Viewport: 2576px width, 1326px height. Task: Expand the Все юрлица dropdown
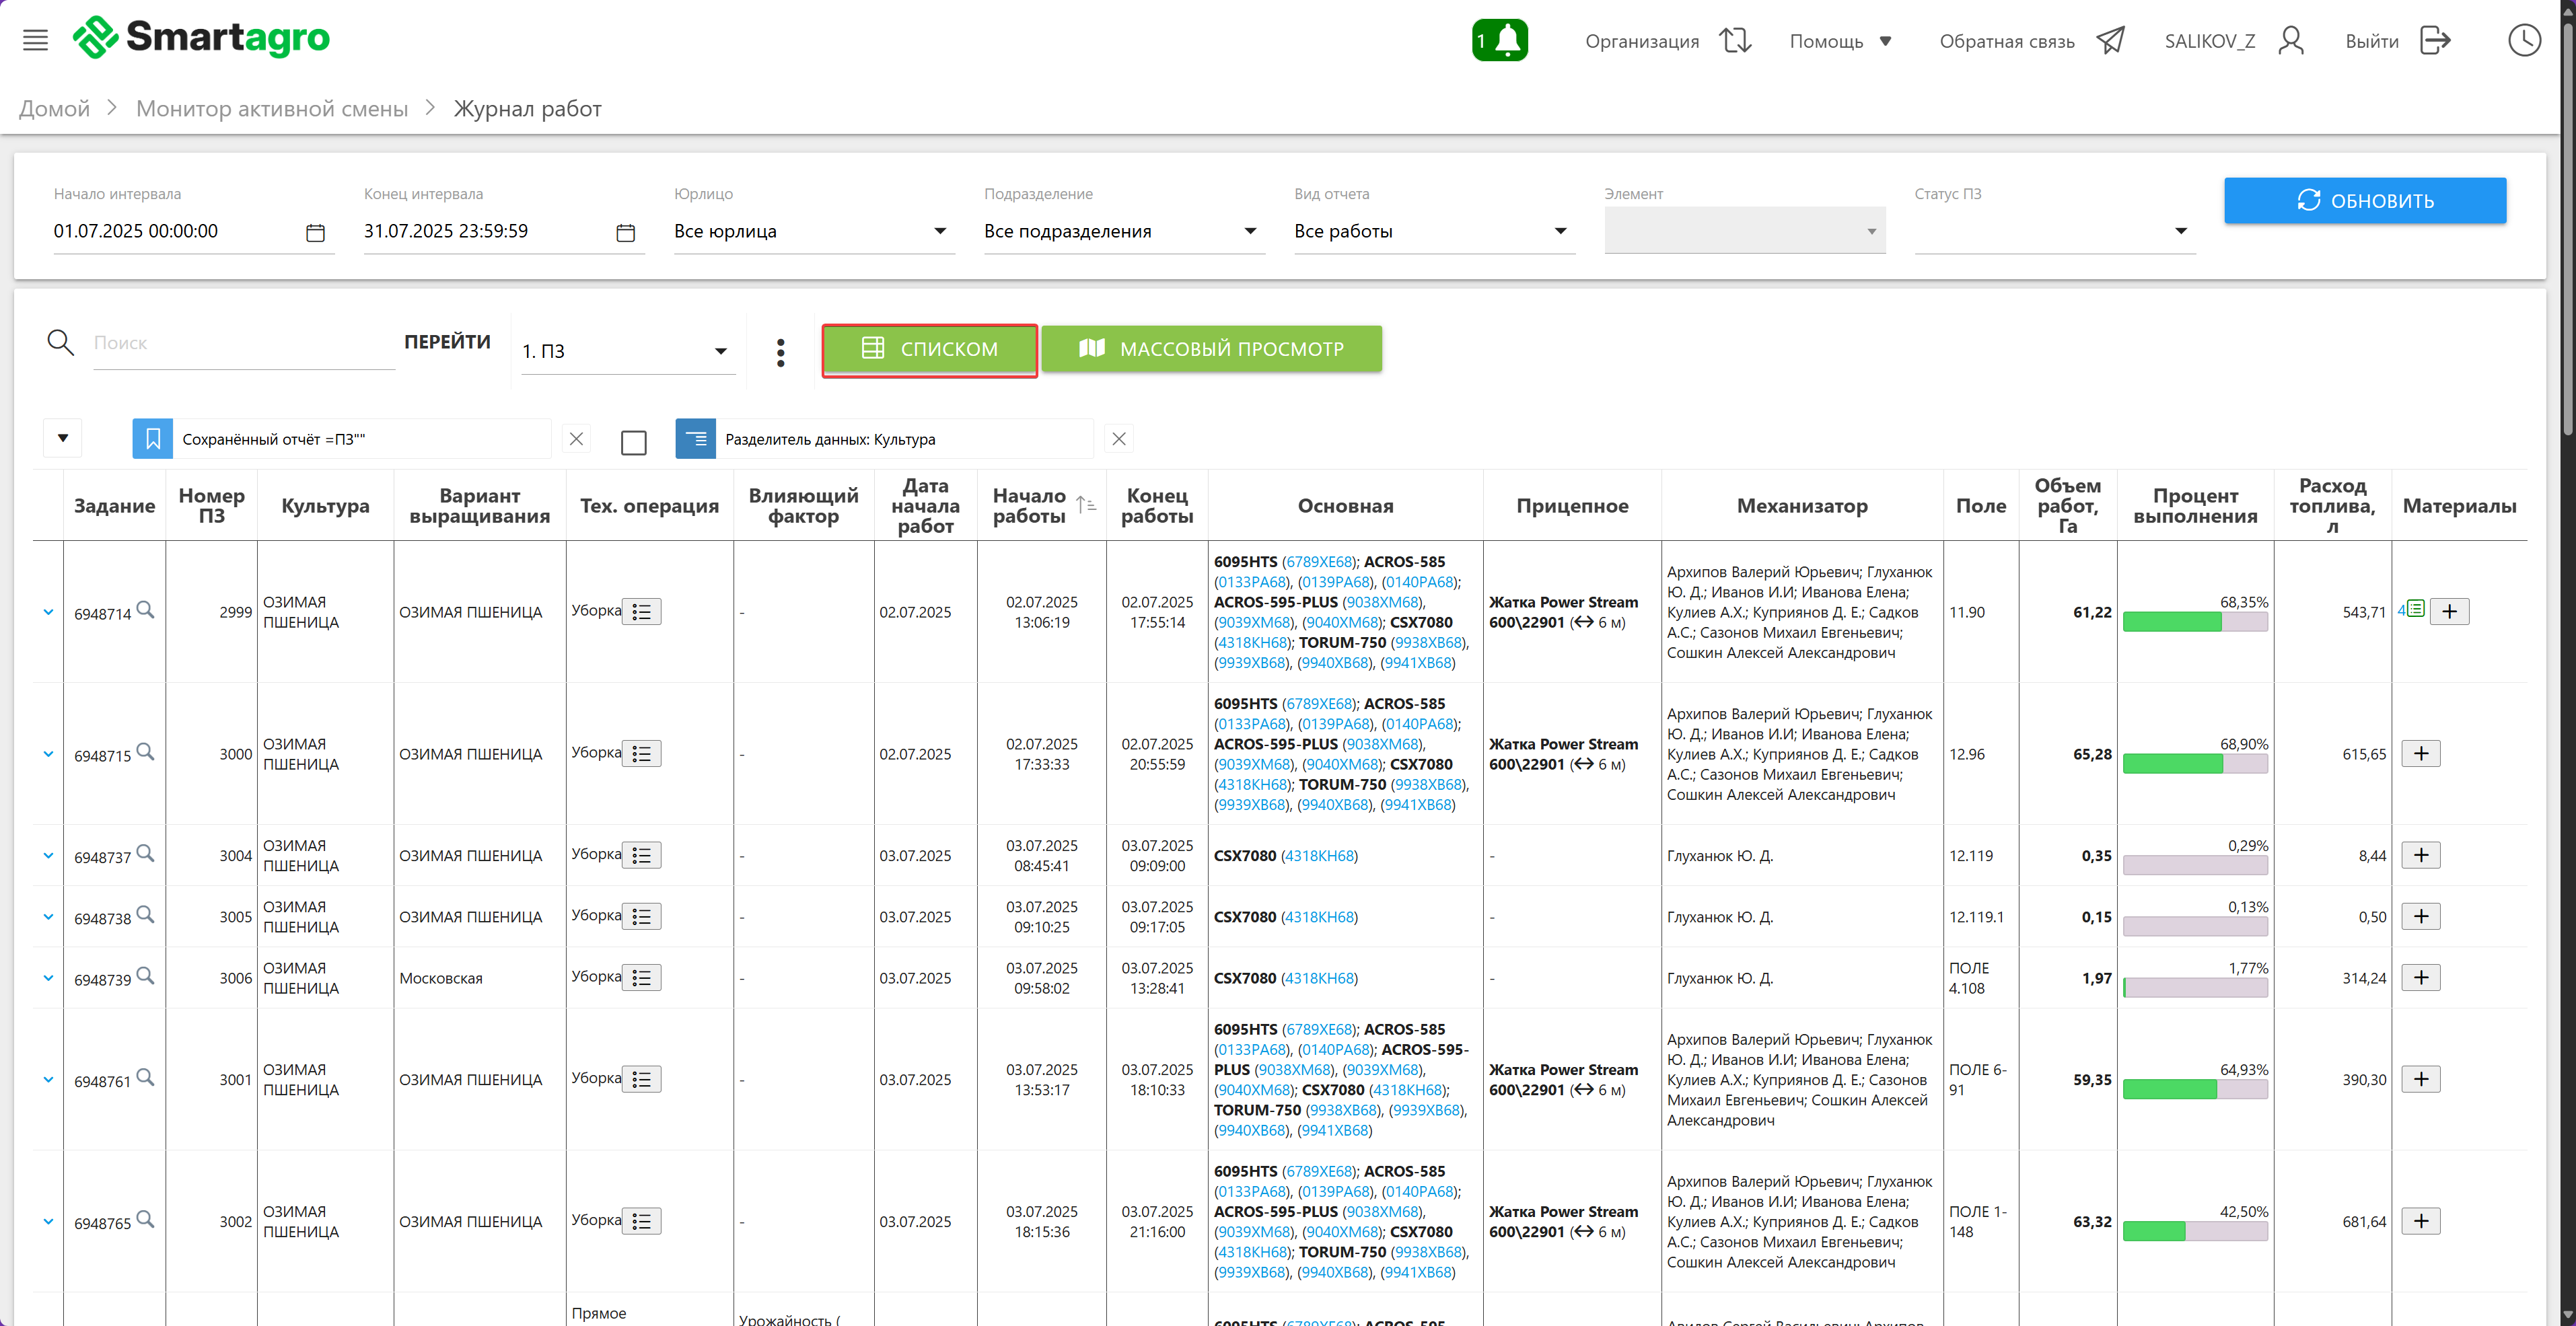[938, 232]
